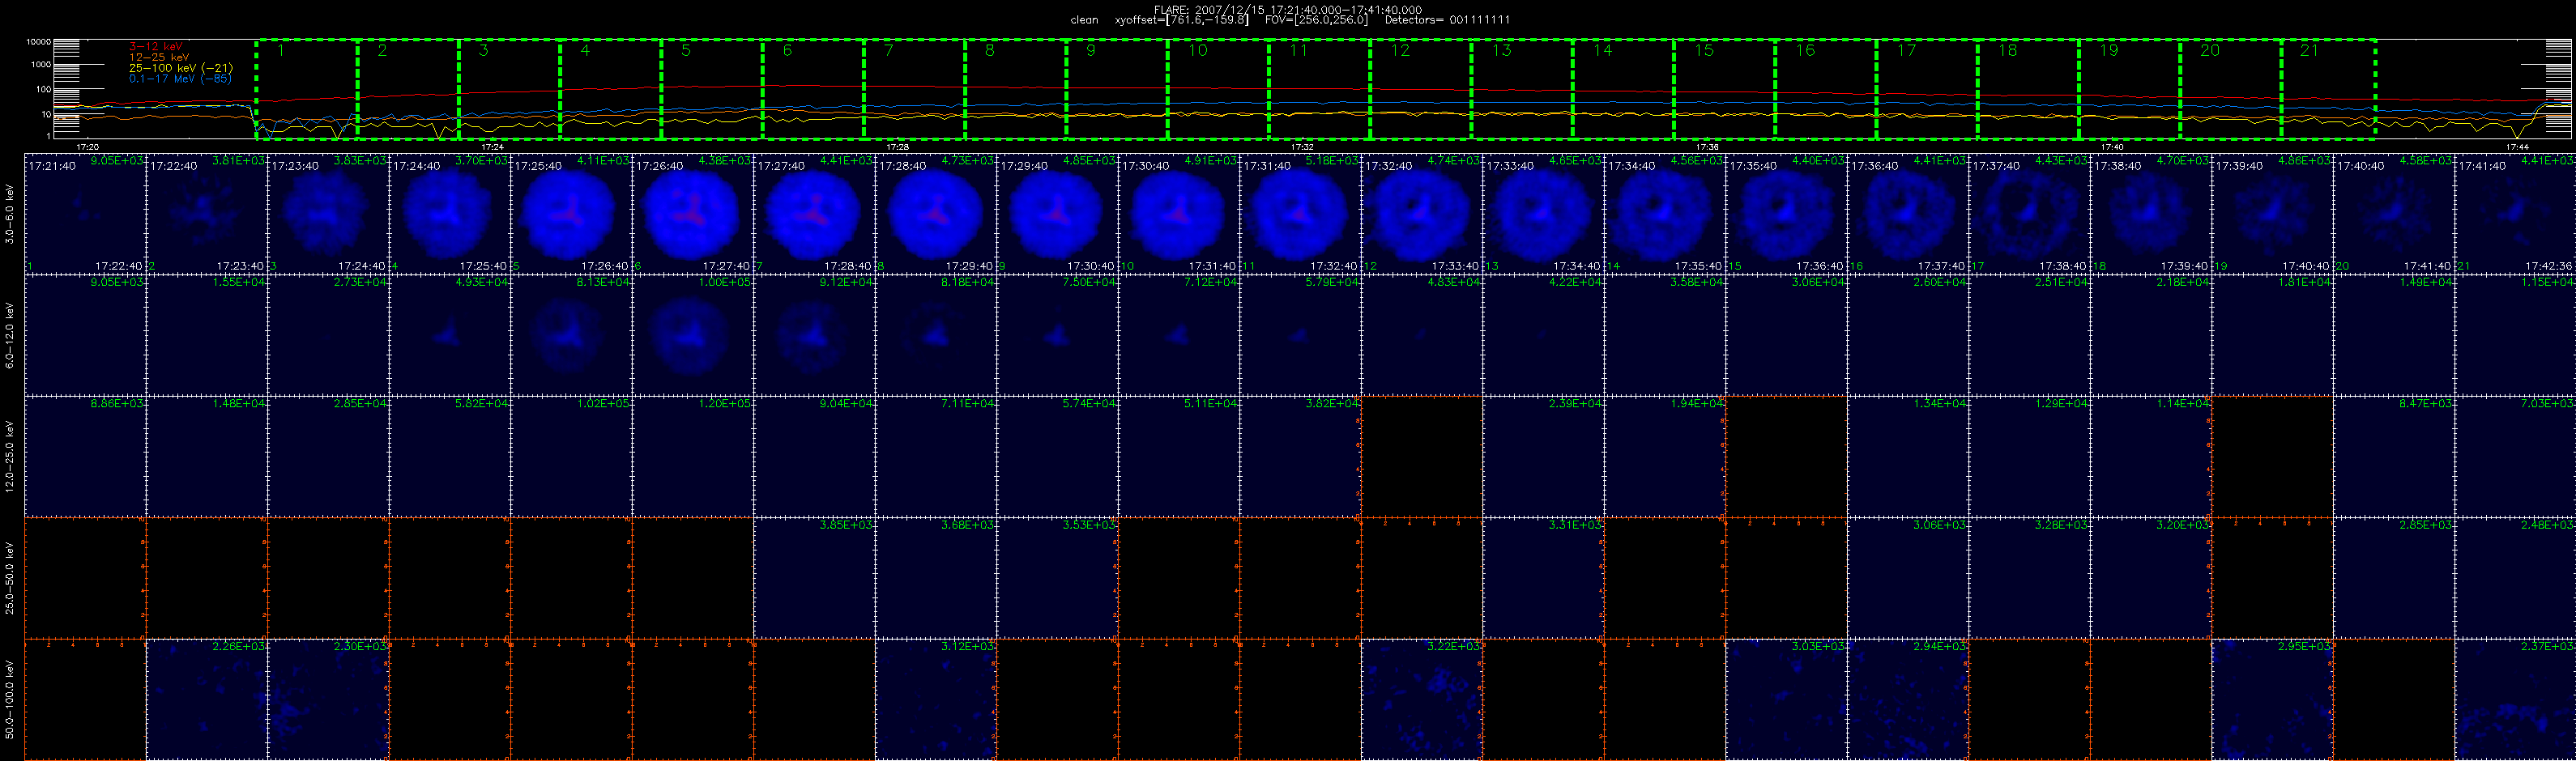
Task: Click the orange 12-25 keV legend entry
Action: pos(159,57)
